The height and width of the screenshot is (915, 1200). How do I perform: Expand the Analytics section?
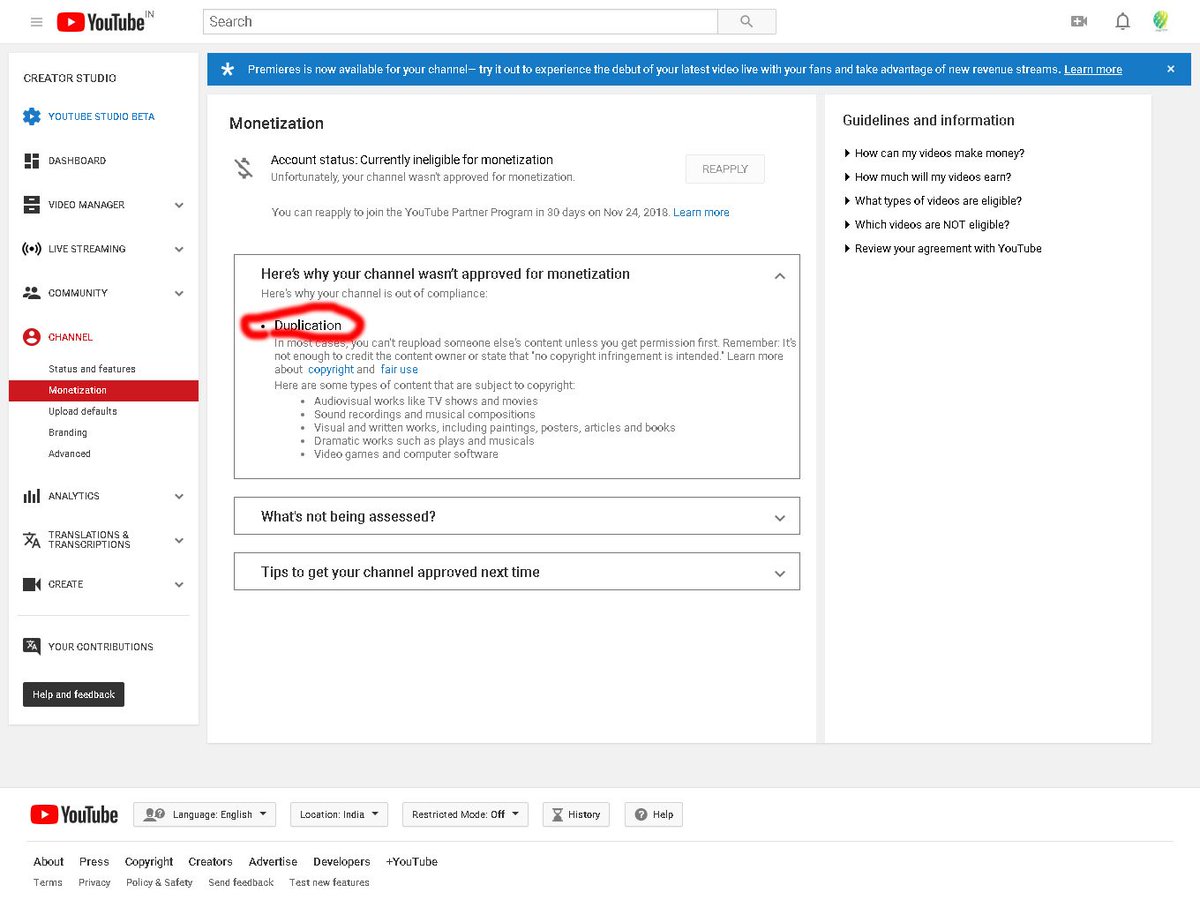(179, 496)
